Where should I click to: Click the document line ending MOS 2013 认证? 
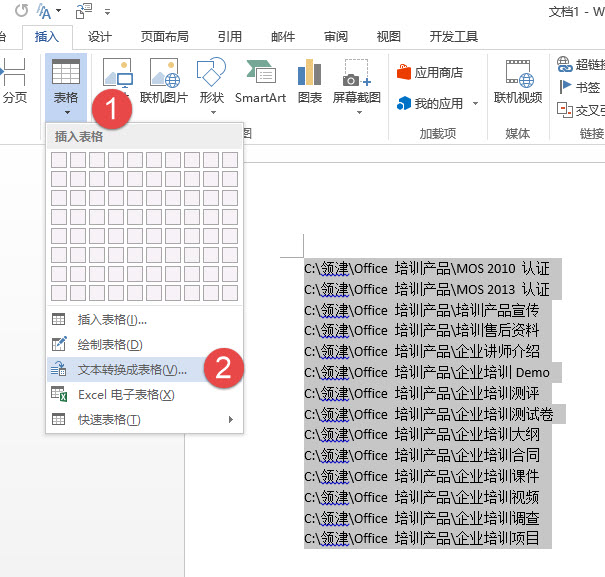coord(427,289)
